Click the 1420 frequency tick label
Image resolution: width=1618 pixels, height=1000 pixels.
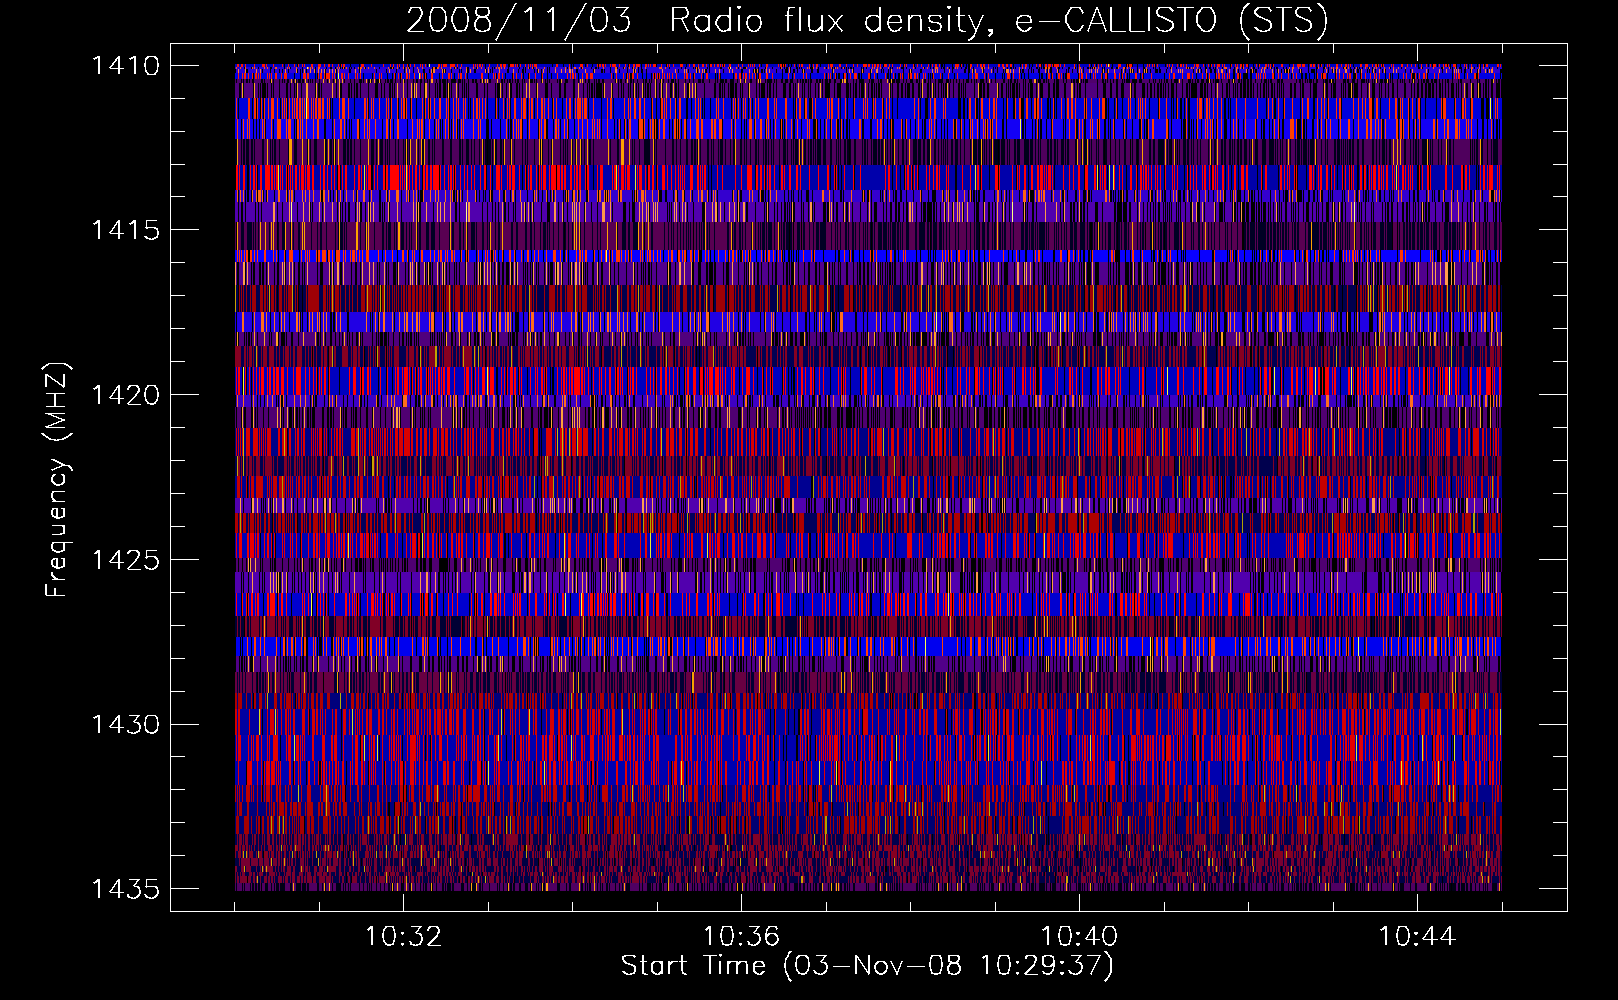[x=125, y=395]
